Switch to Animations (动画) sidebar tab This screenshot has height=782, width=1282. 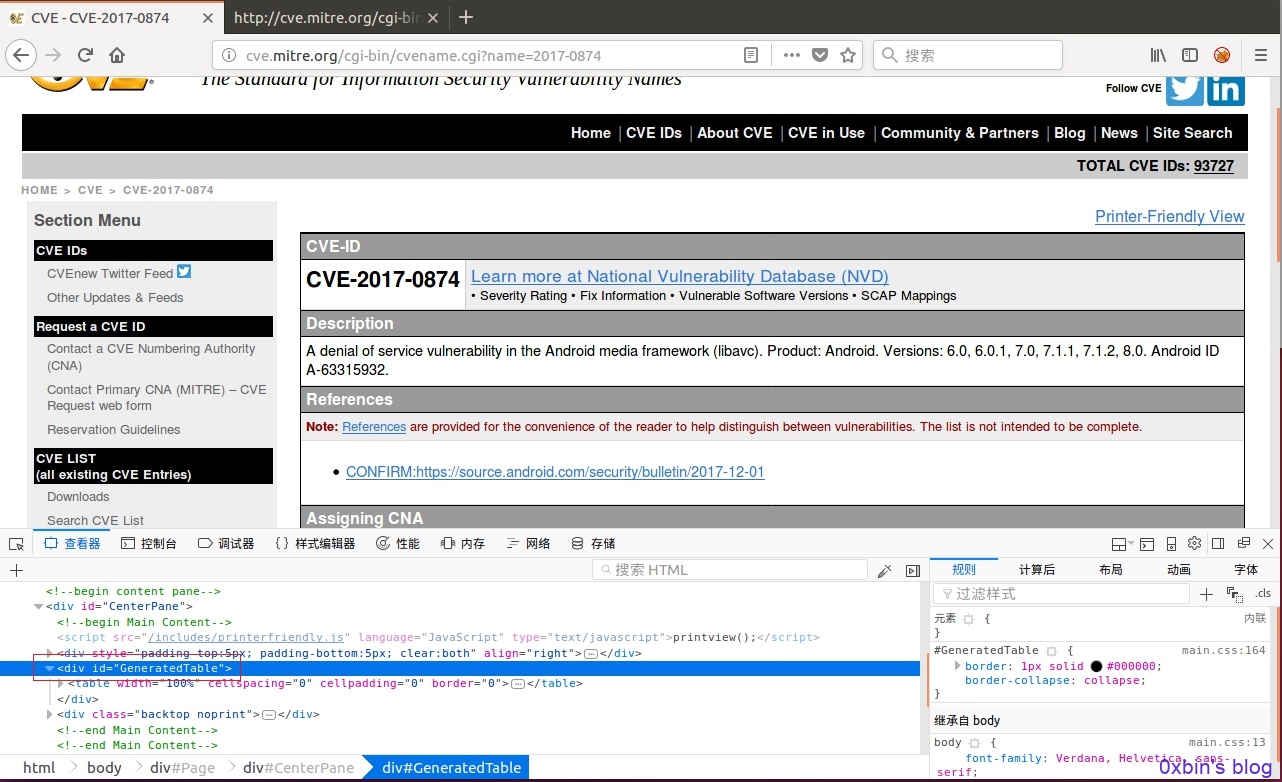tap(1179, 570)
